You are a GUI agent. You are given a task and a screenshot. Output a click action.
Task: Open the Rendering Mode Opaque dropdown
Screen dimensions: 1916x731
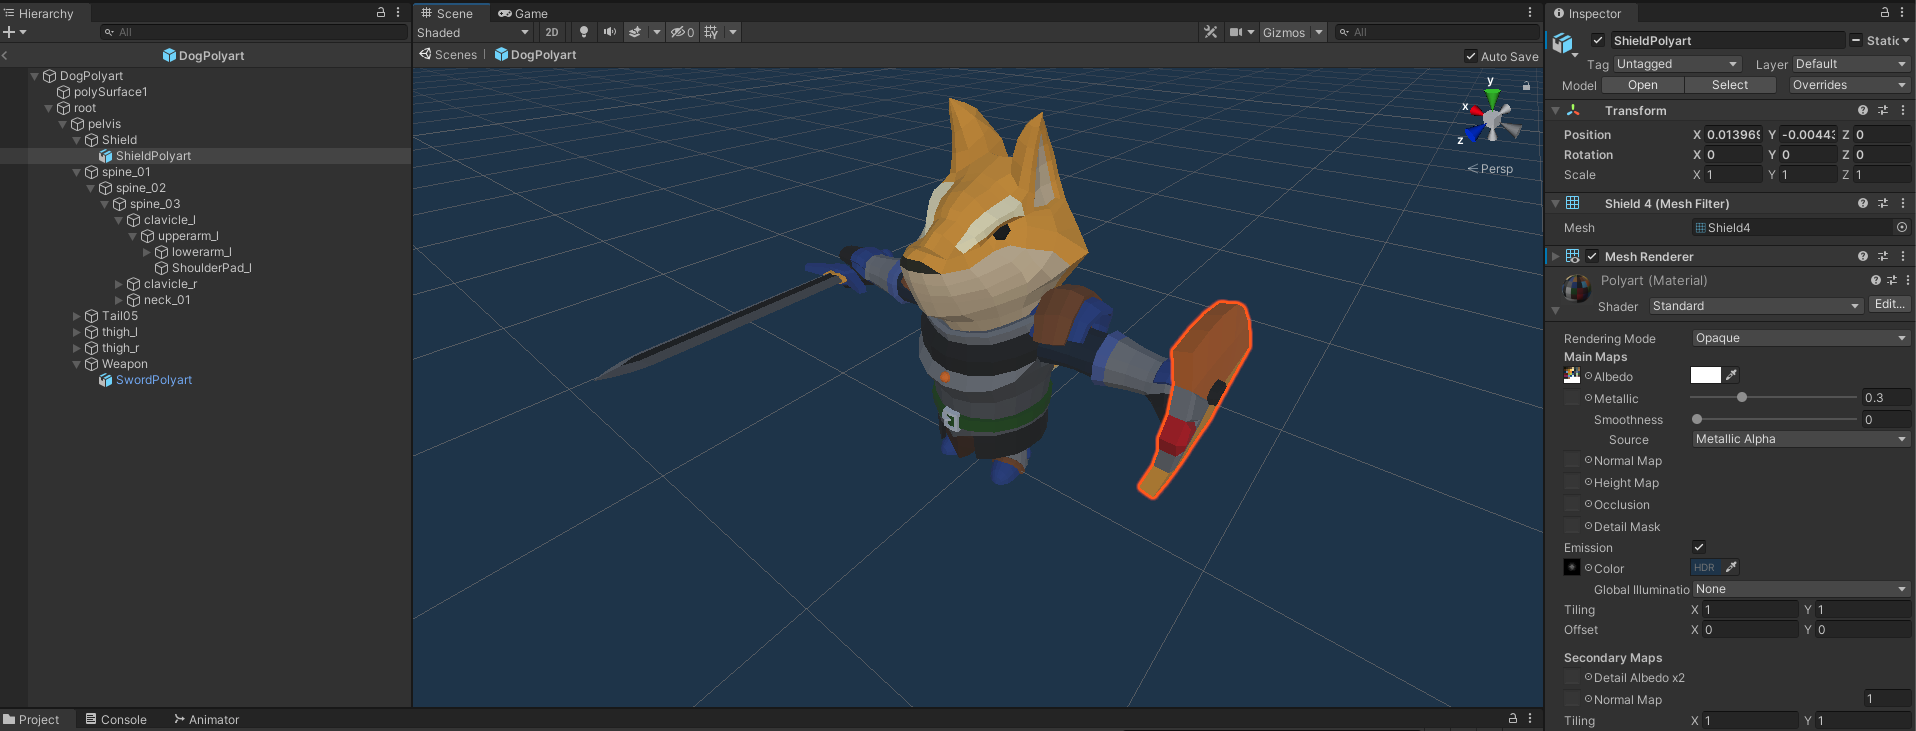click(1800, 338)
